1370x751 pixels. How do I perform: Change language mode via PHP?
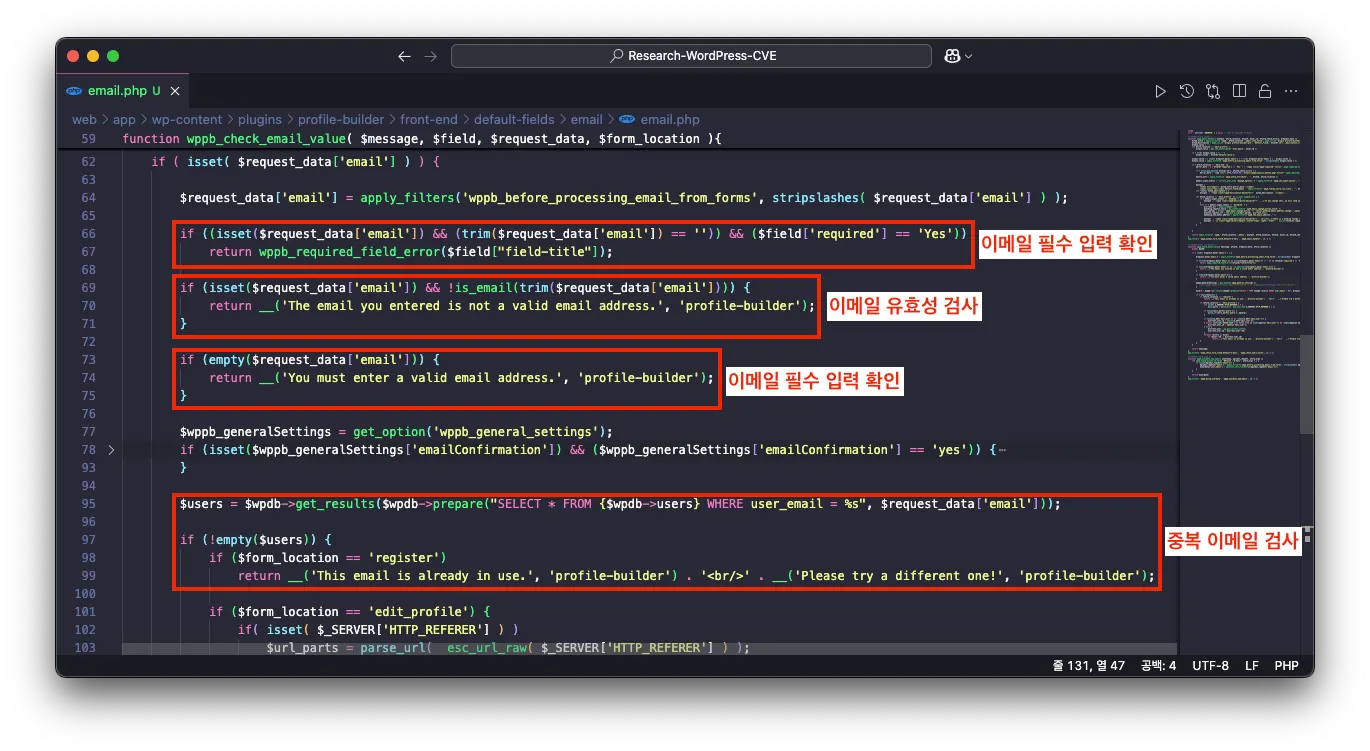pyautogui.click(x=1286, y=665)
